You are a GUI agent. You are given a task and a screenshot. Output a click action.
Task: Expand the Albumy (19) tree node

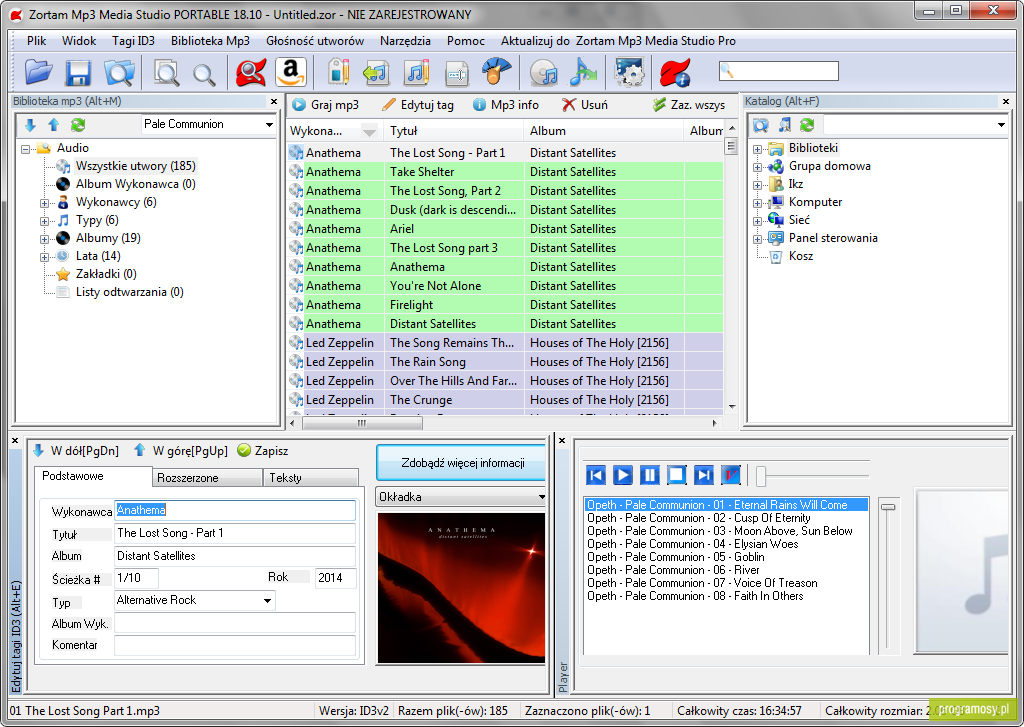[x=44, y=239]
